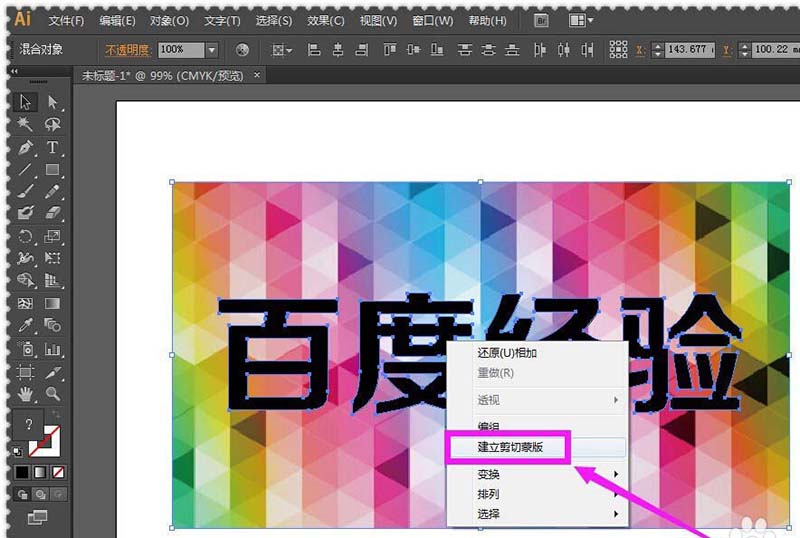Open the 窗口(W) menu
800x538 pixels.
pyautogui.click(x=433, y=21)
